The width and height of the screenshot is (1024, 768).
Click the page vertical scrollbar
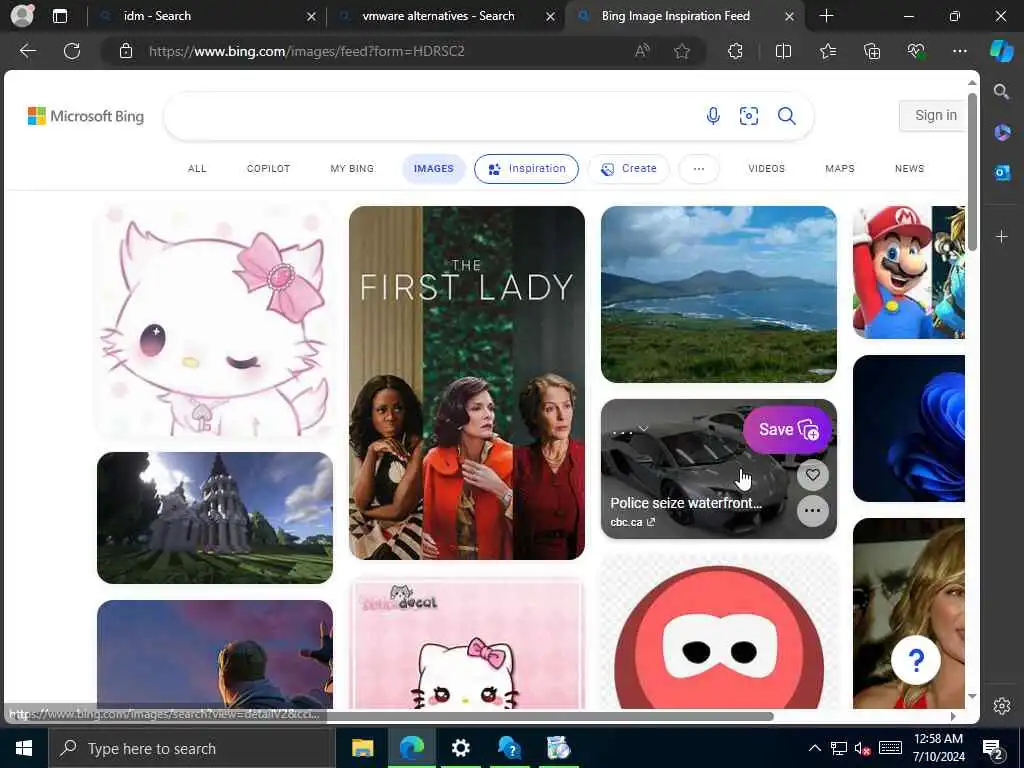click(x=972, y=171)
